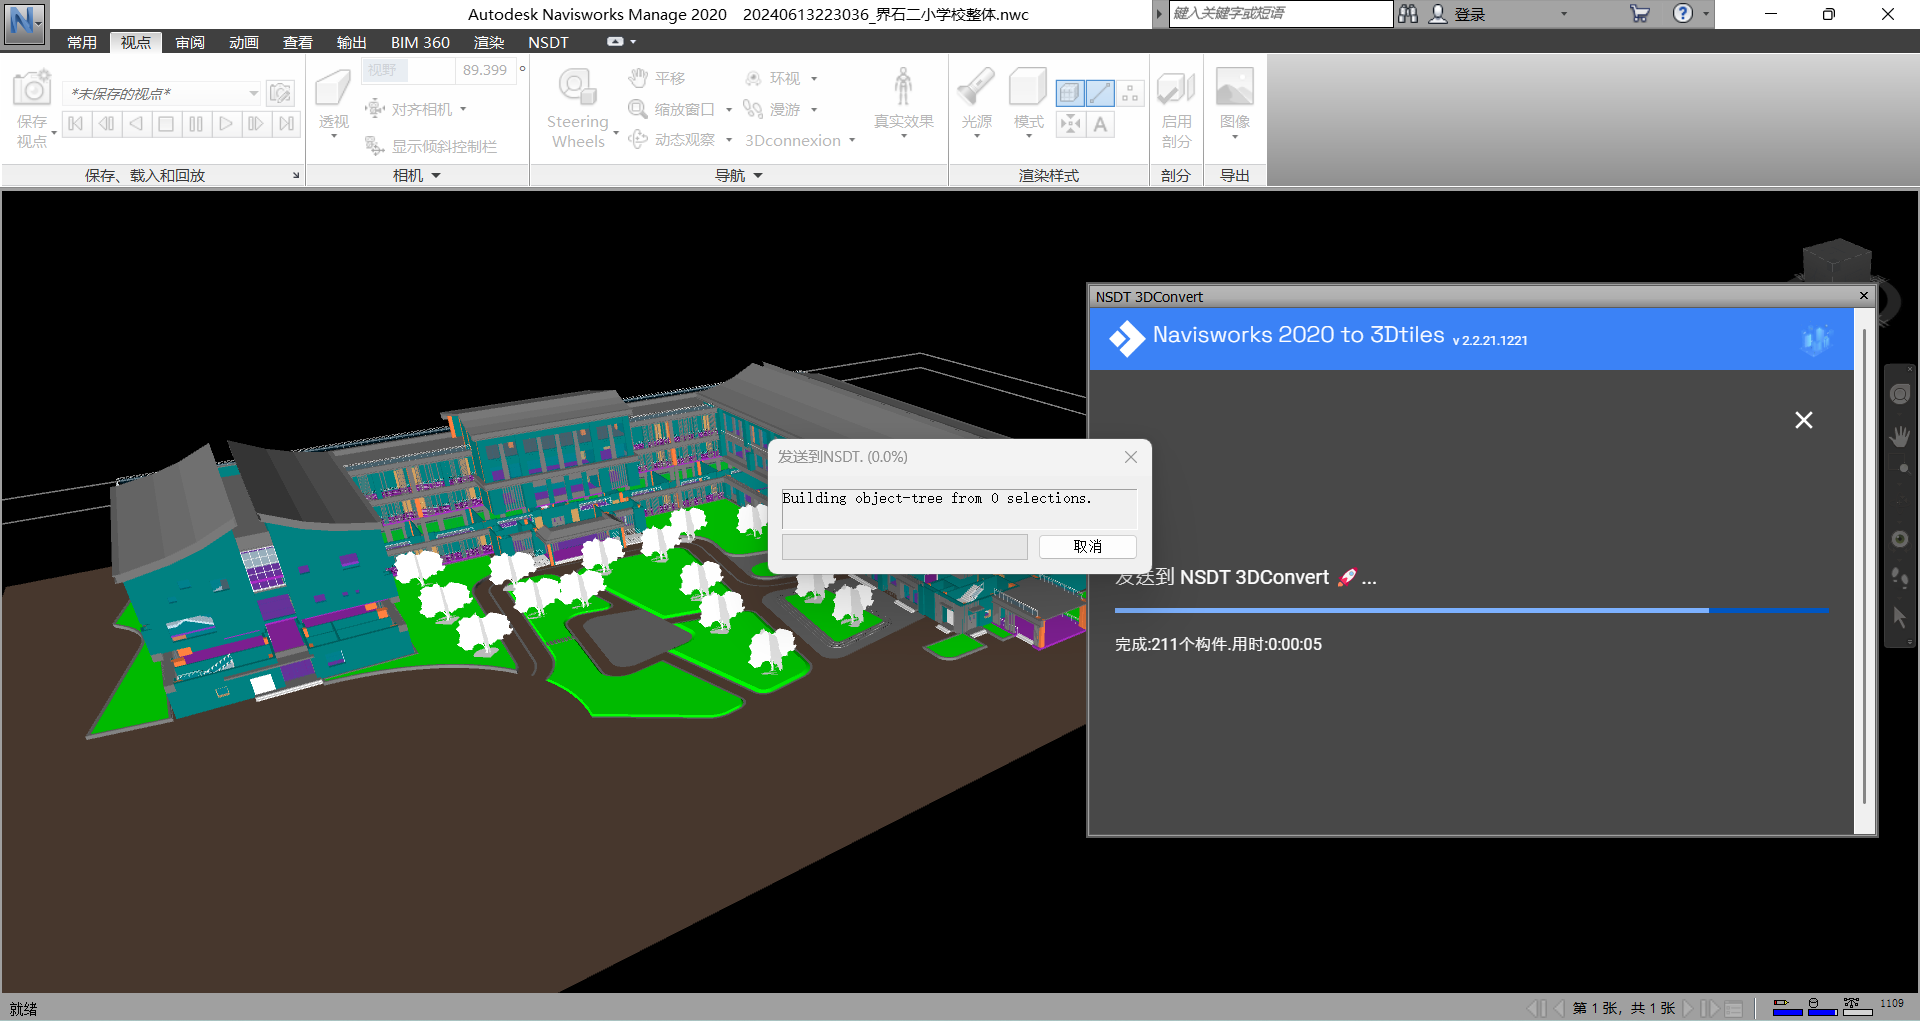Image resolution: width=1920 pixels, height=1021 pixels.
Task: Click the shopping cart icon
Action: pos(1640,13)
